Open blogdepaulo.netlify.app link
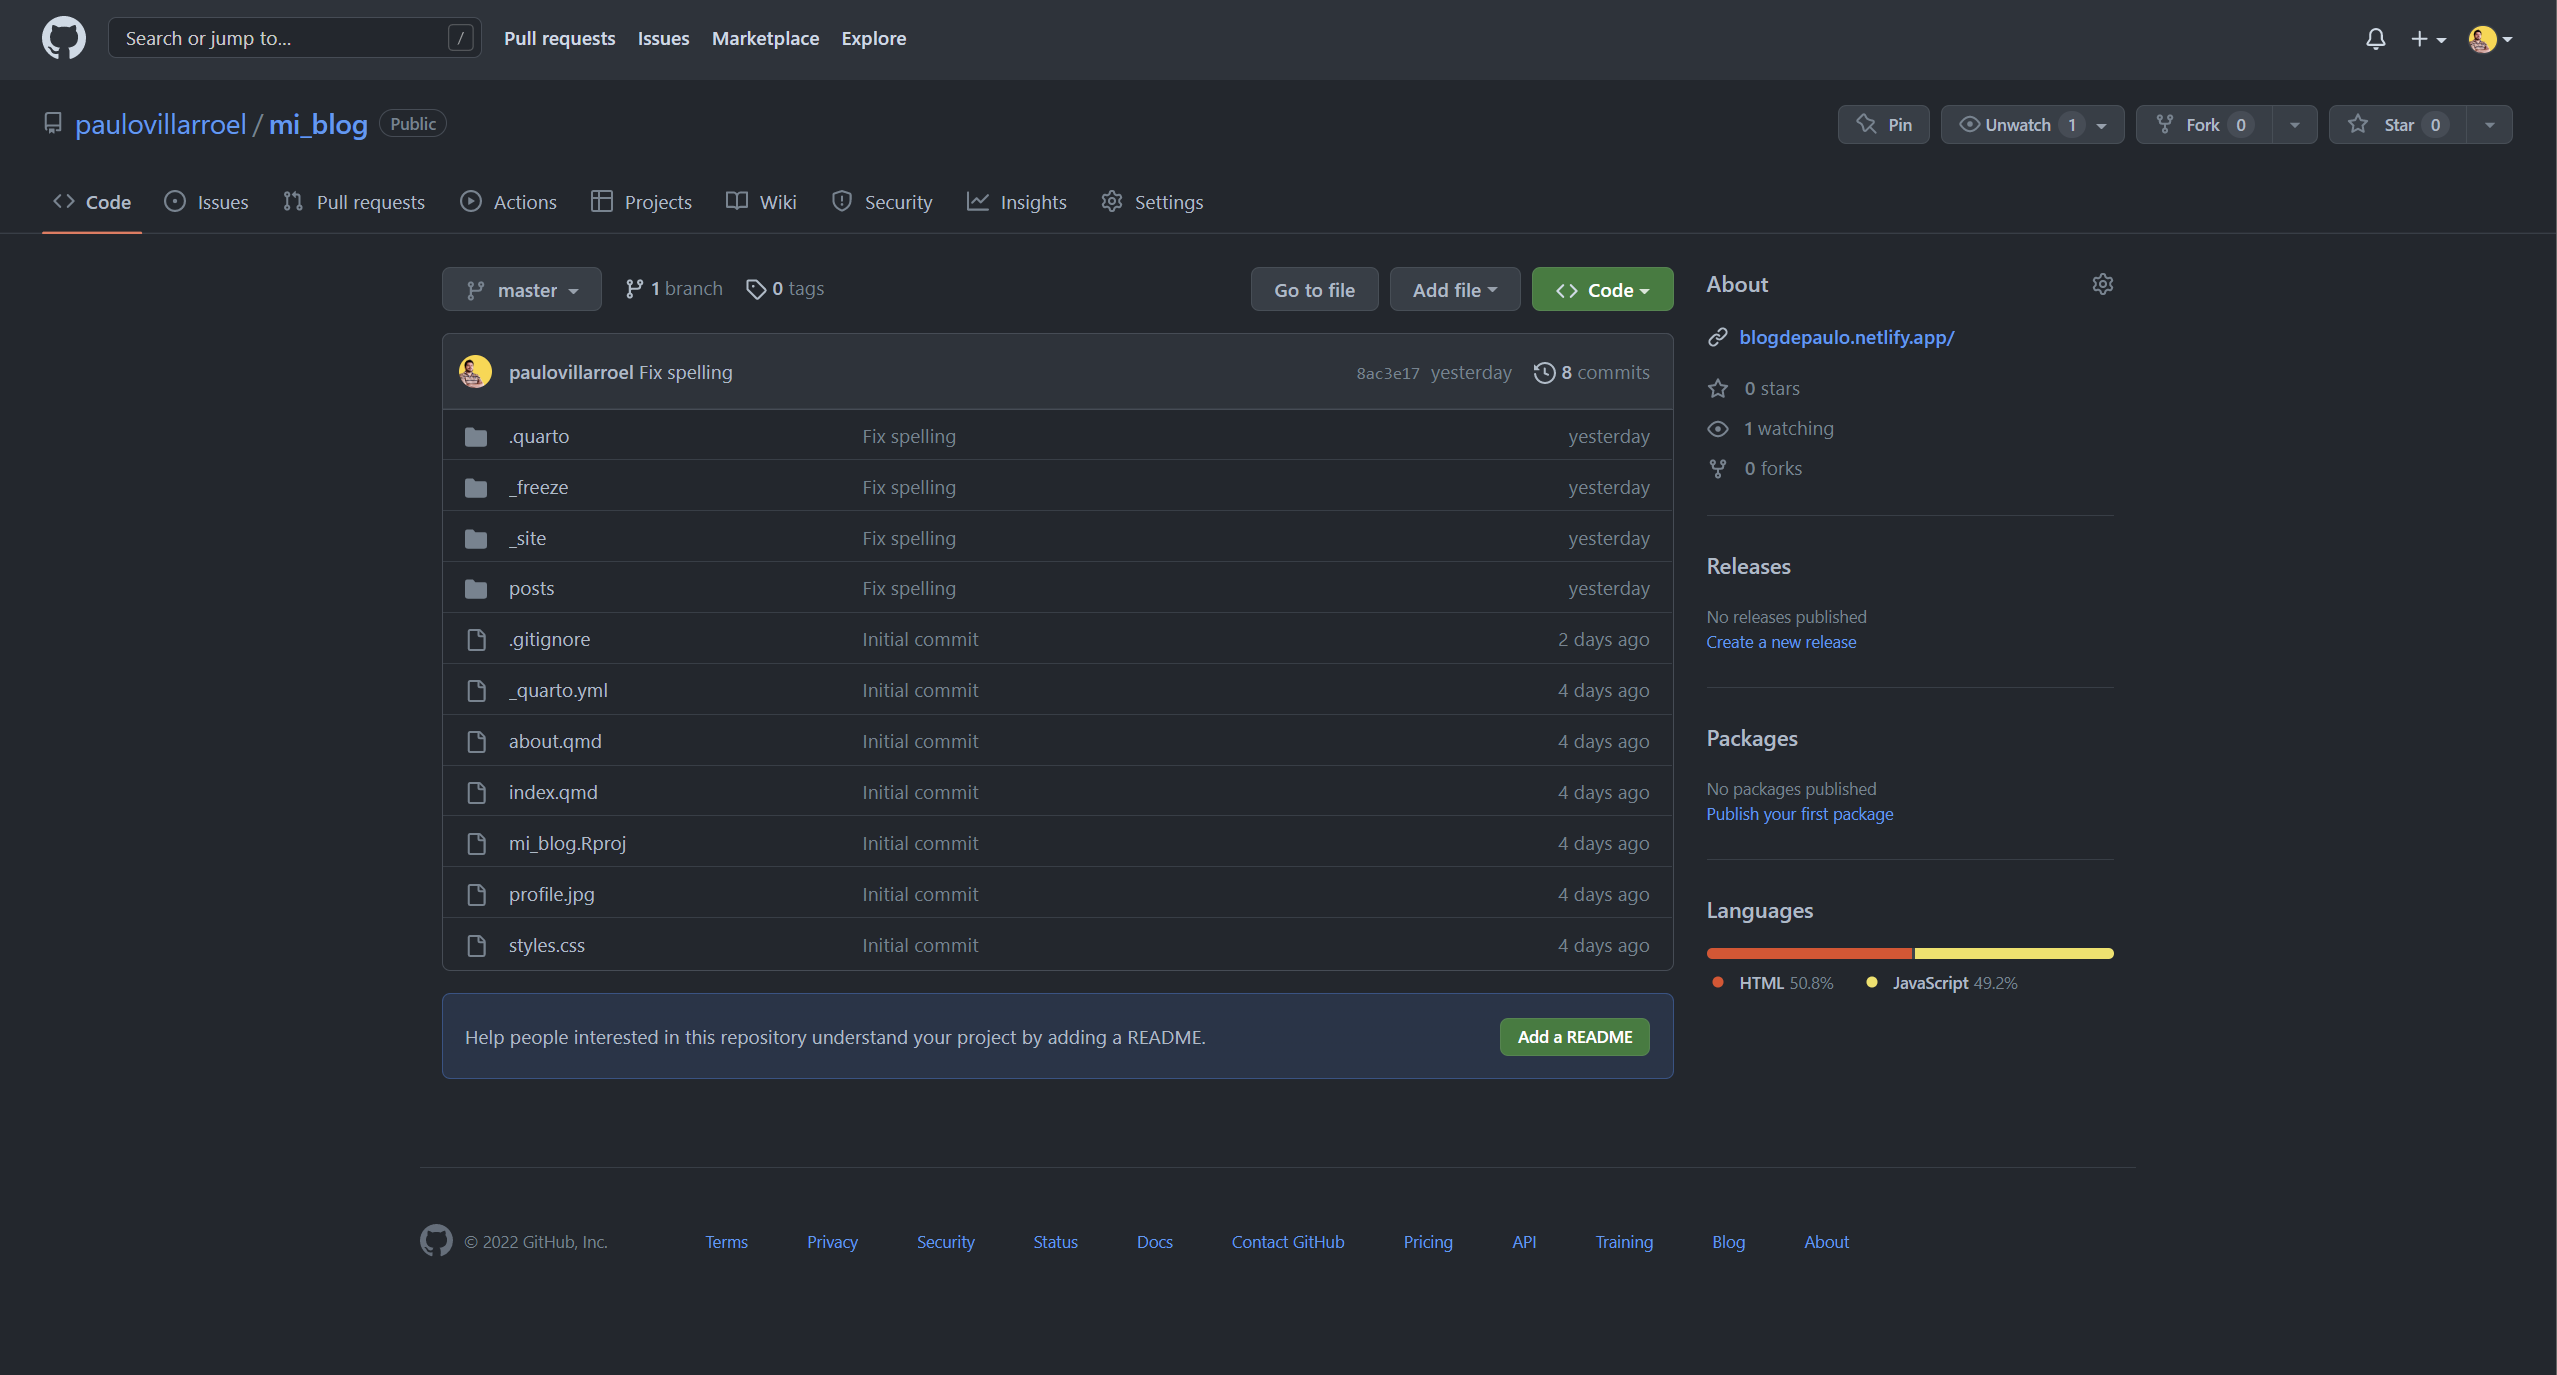 click(1846, 337)
